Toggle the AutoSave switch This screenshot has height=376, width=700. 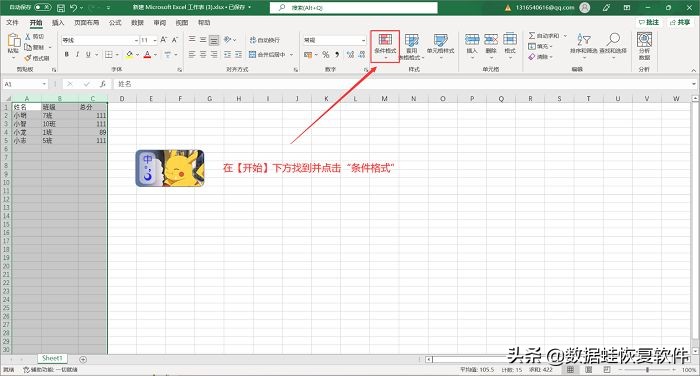(42, 8)
